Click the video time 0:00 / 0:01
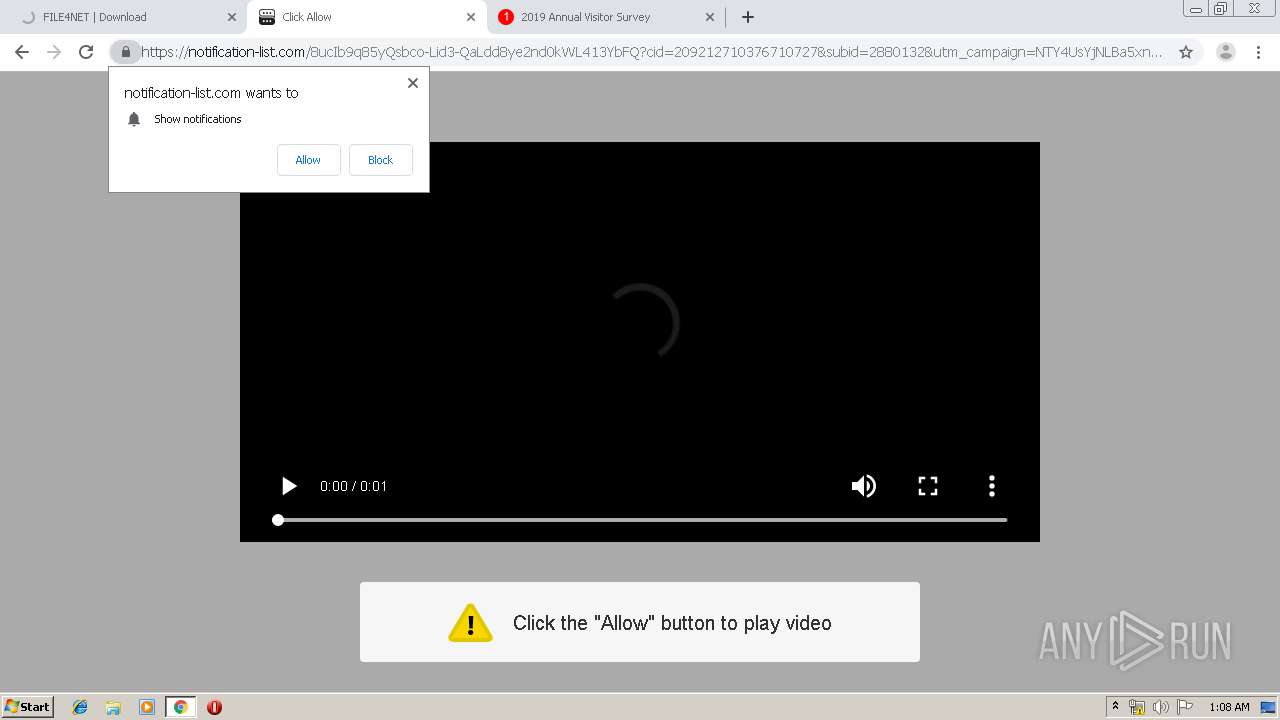The image size is (1280, 720). (x=353, y=486)
